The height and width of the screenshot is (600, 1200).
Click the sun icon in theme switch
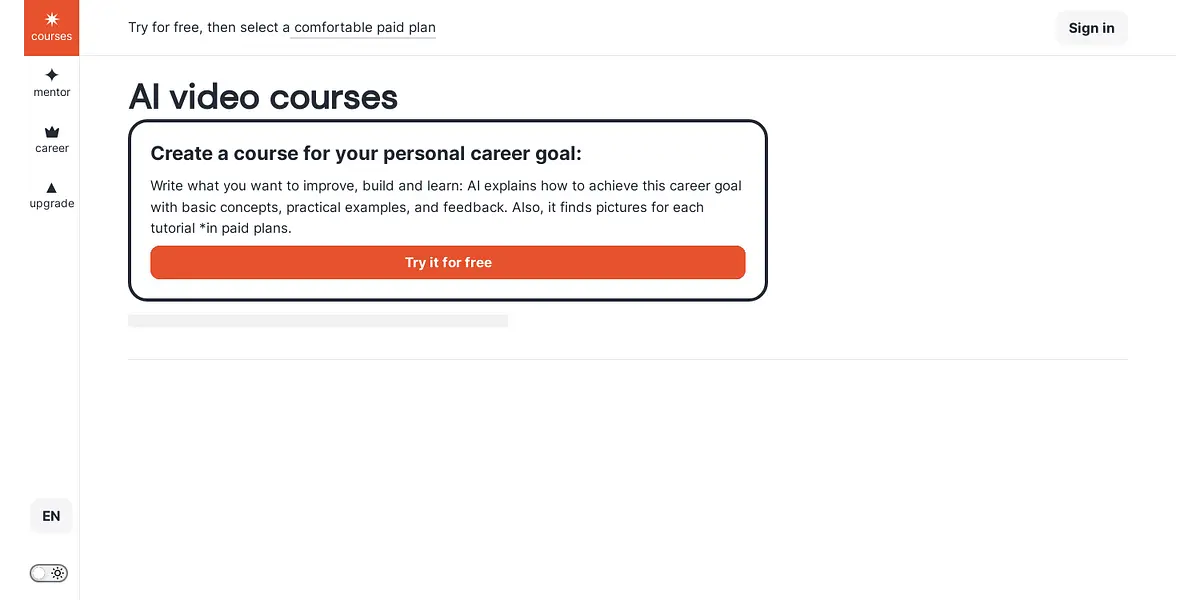[x=58, y=573]
